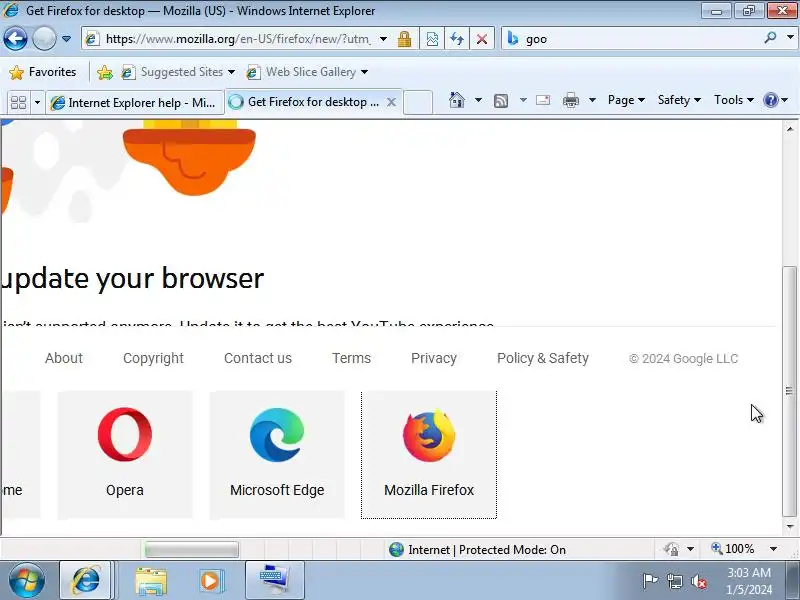This screenshot has width=800, height=600.
Task: Click the scrollbar down arrow
Action: [x=789, y=527]
